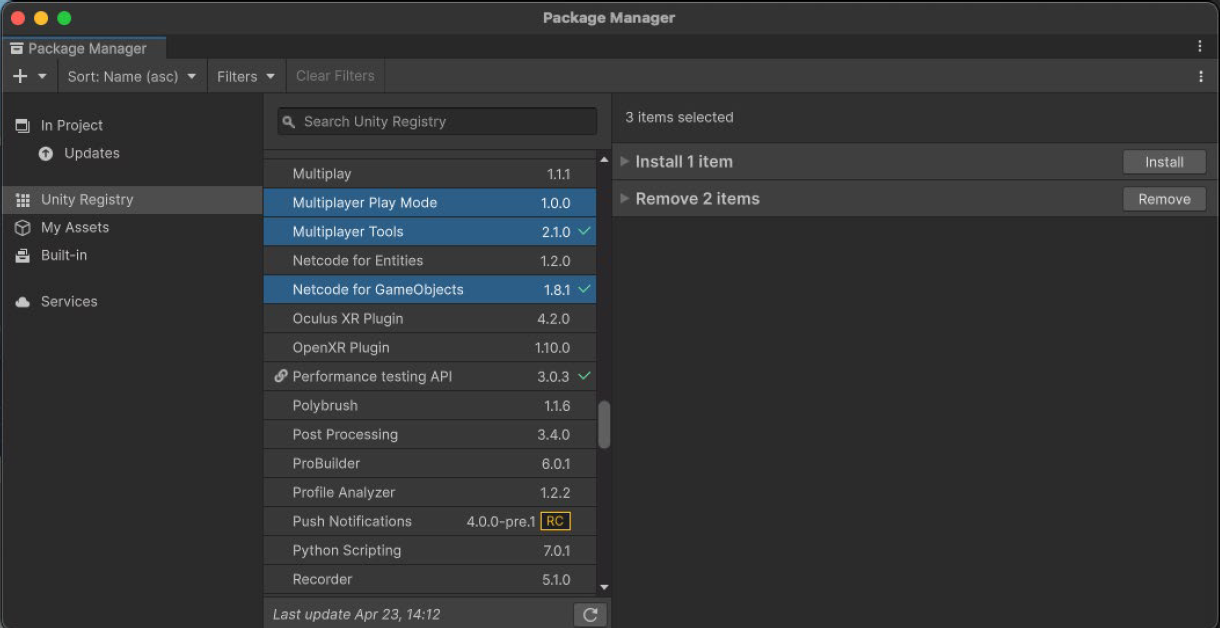Select My Assets in sidebar
This screenshot has height=628, width=1223.
click(132, 227)
